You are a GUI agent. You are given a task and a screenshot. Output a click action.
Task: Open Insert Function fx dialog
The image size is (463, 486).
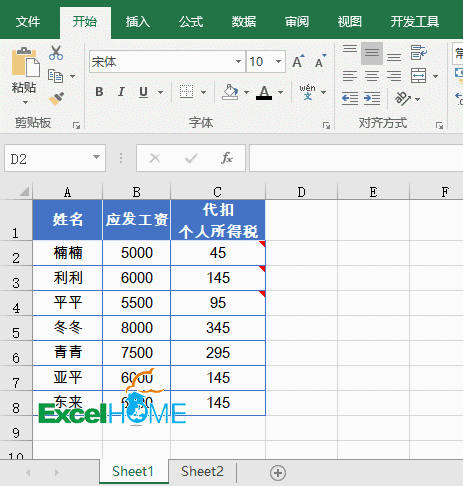[227, 158]
